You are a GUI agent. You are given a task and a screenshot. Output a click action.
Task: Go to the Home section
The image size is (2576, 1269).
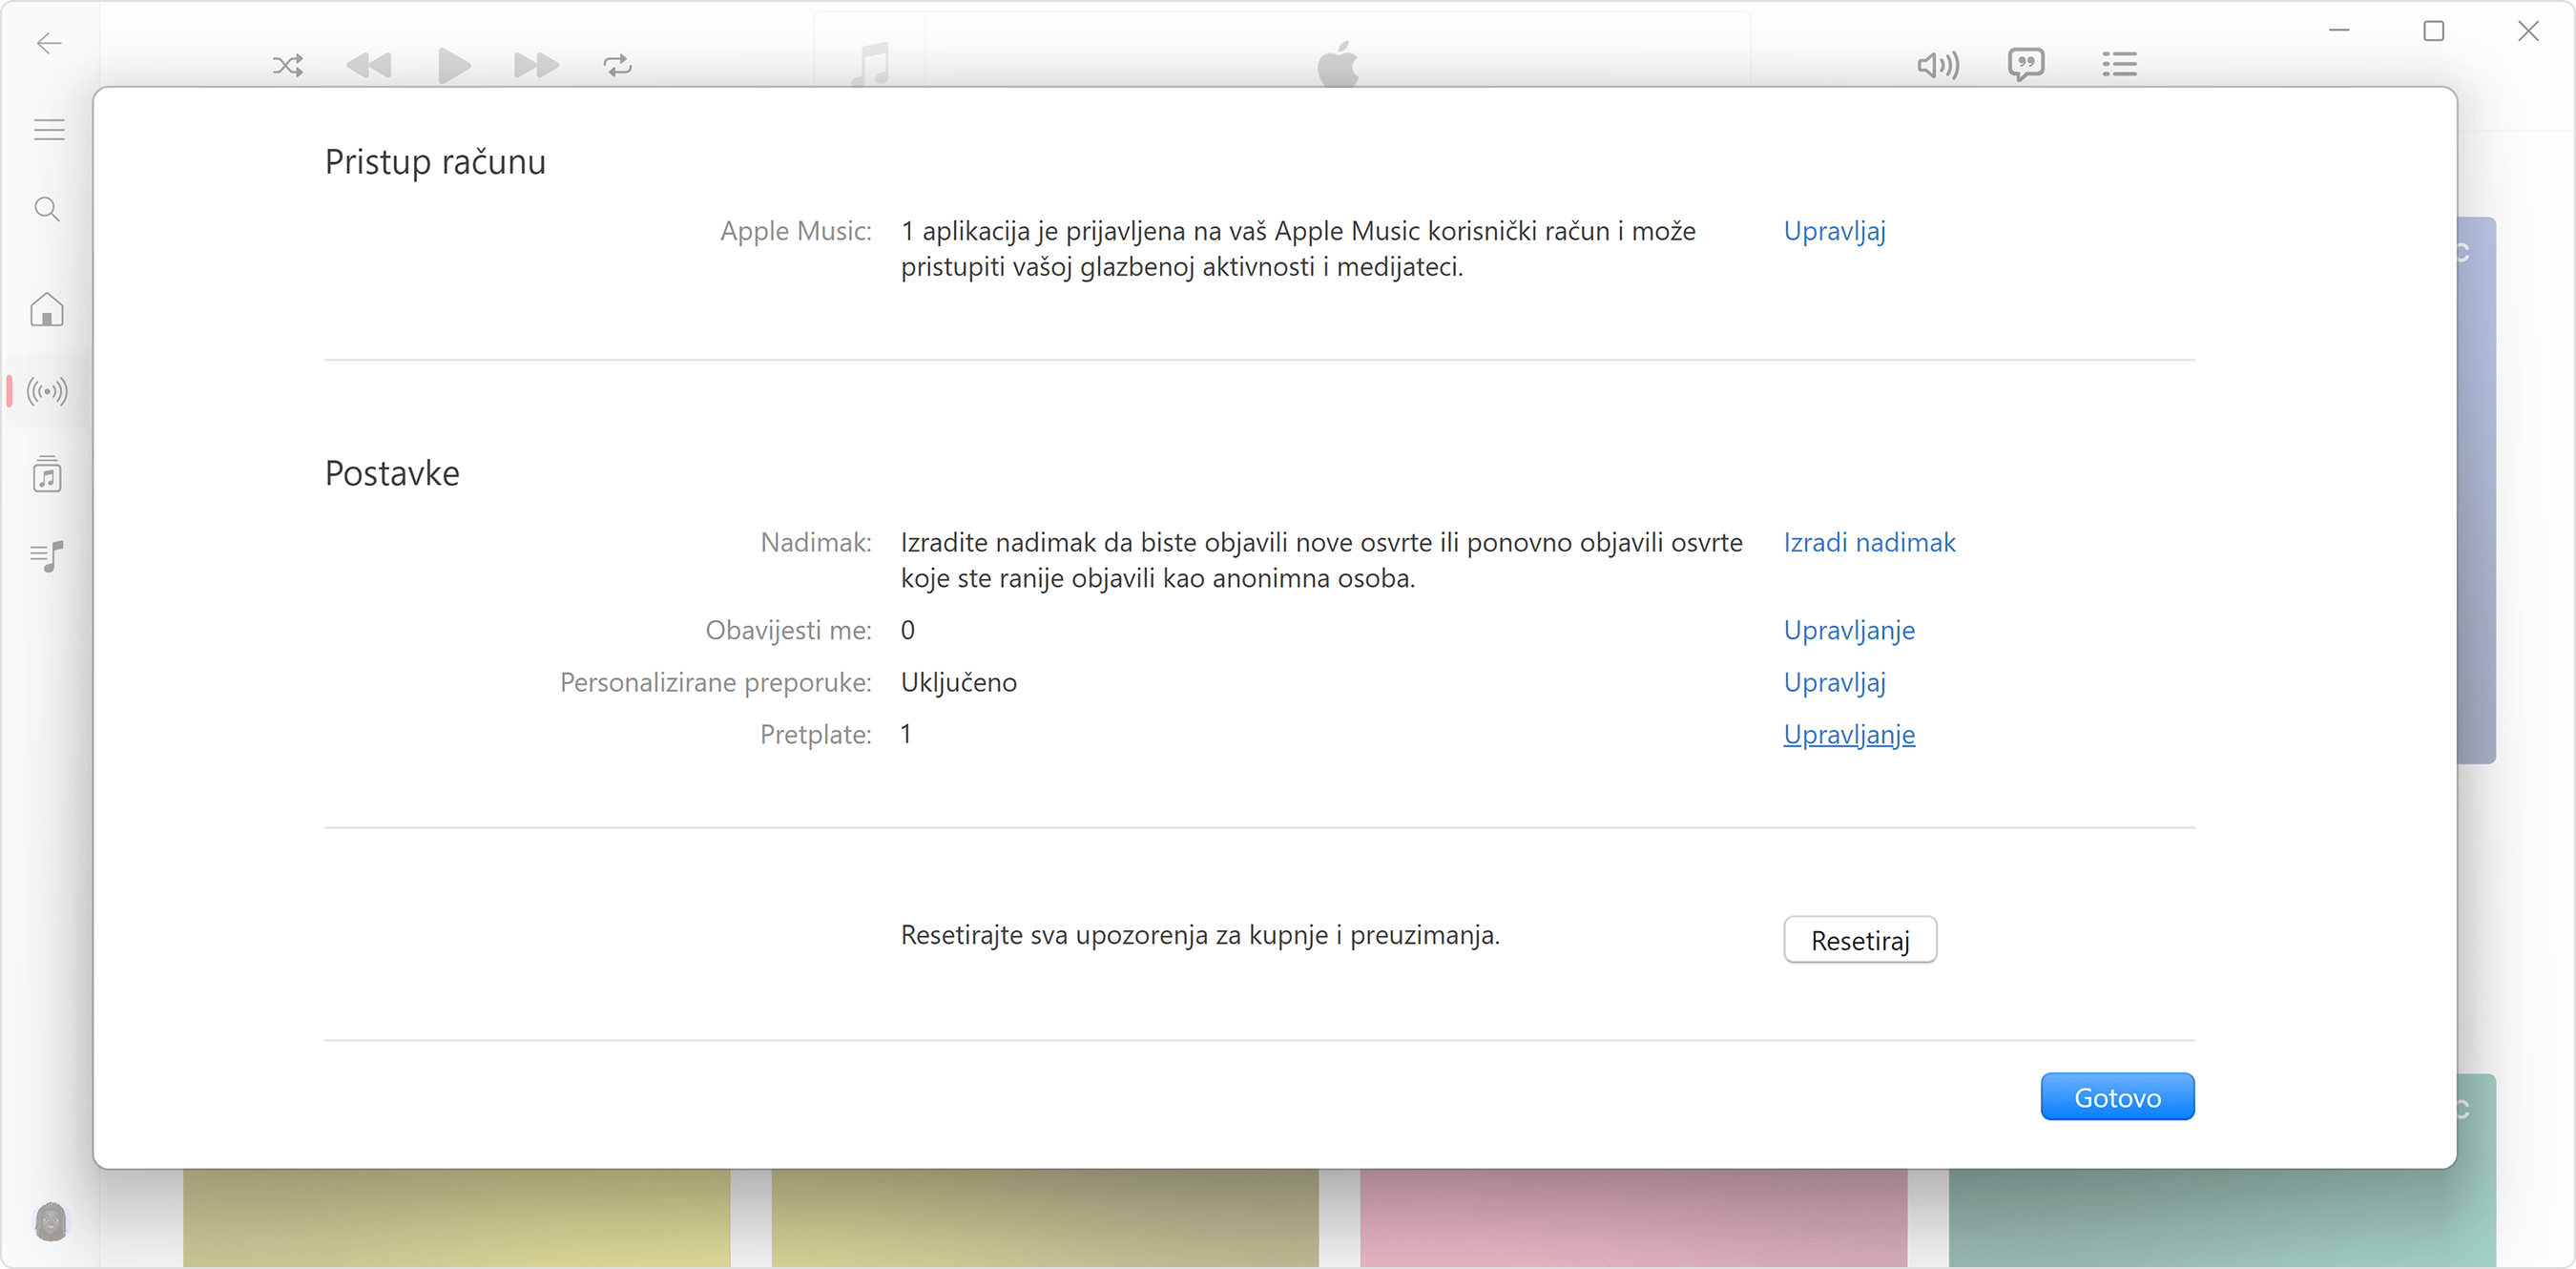pyautogui.click(x=46, y=310)
